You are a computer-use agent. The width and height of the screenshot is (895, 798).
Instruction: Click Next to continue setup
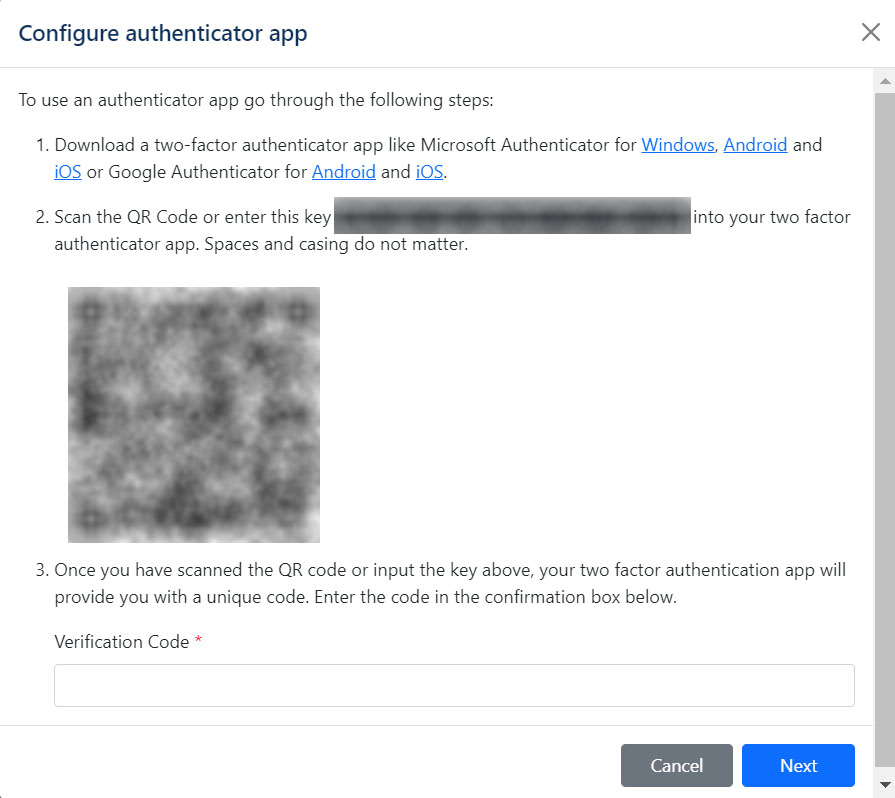pos(798,765)
